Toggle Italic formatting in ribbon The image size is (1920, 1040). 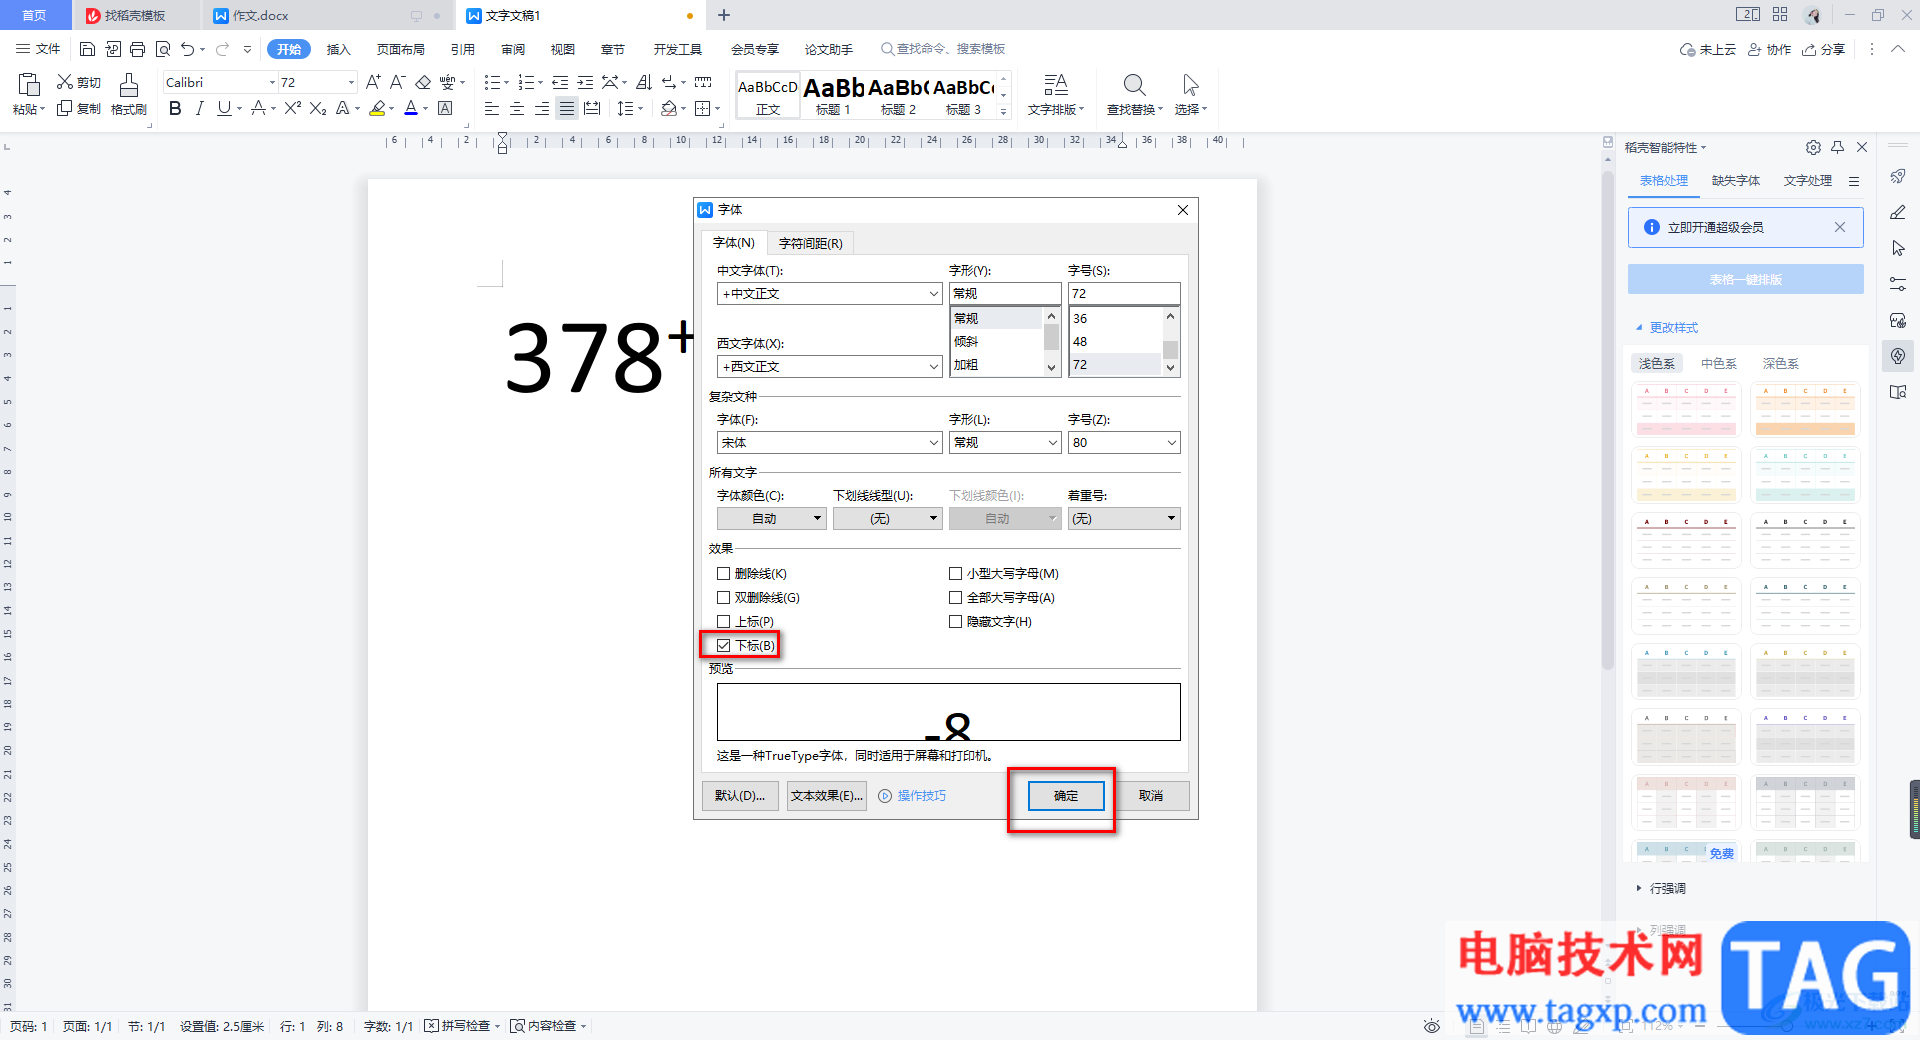(200, 108)
